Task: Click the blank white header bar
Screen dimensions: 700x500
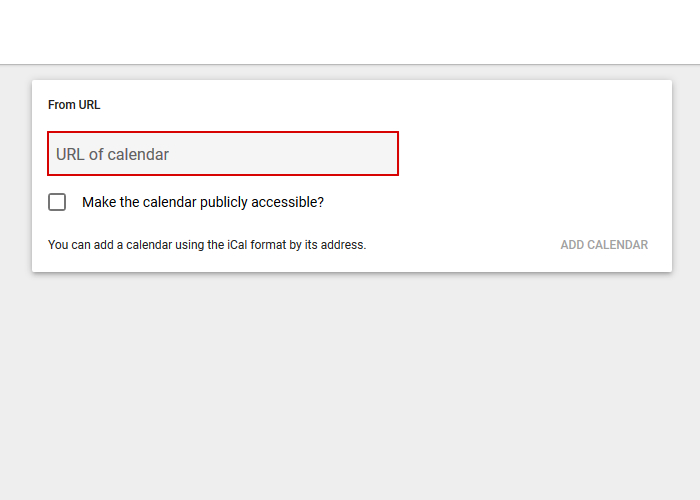Action: point(350,32)
